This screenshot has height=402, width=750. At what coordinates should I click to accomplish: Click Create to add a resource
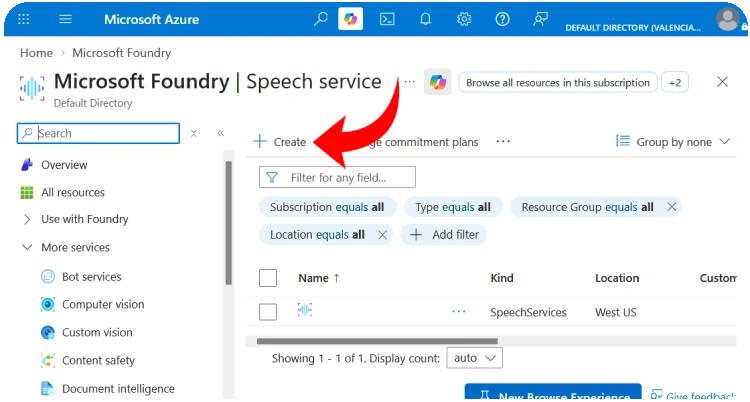coord(280,142)
